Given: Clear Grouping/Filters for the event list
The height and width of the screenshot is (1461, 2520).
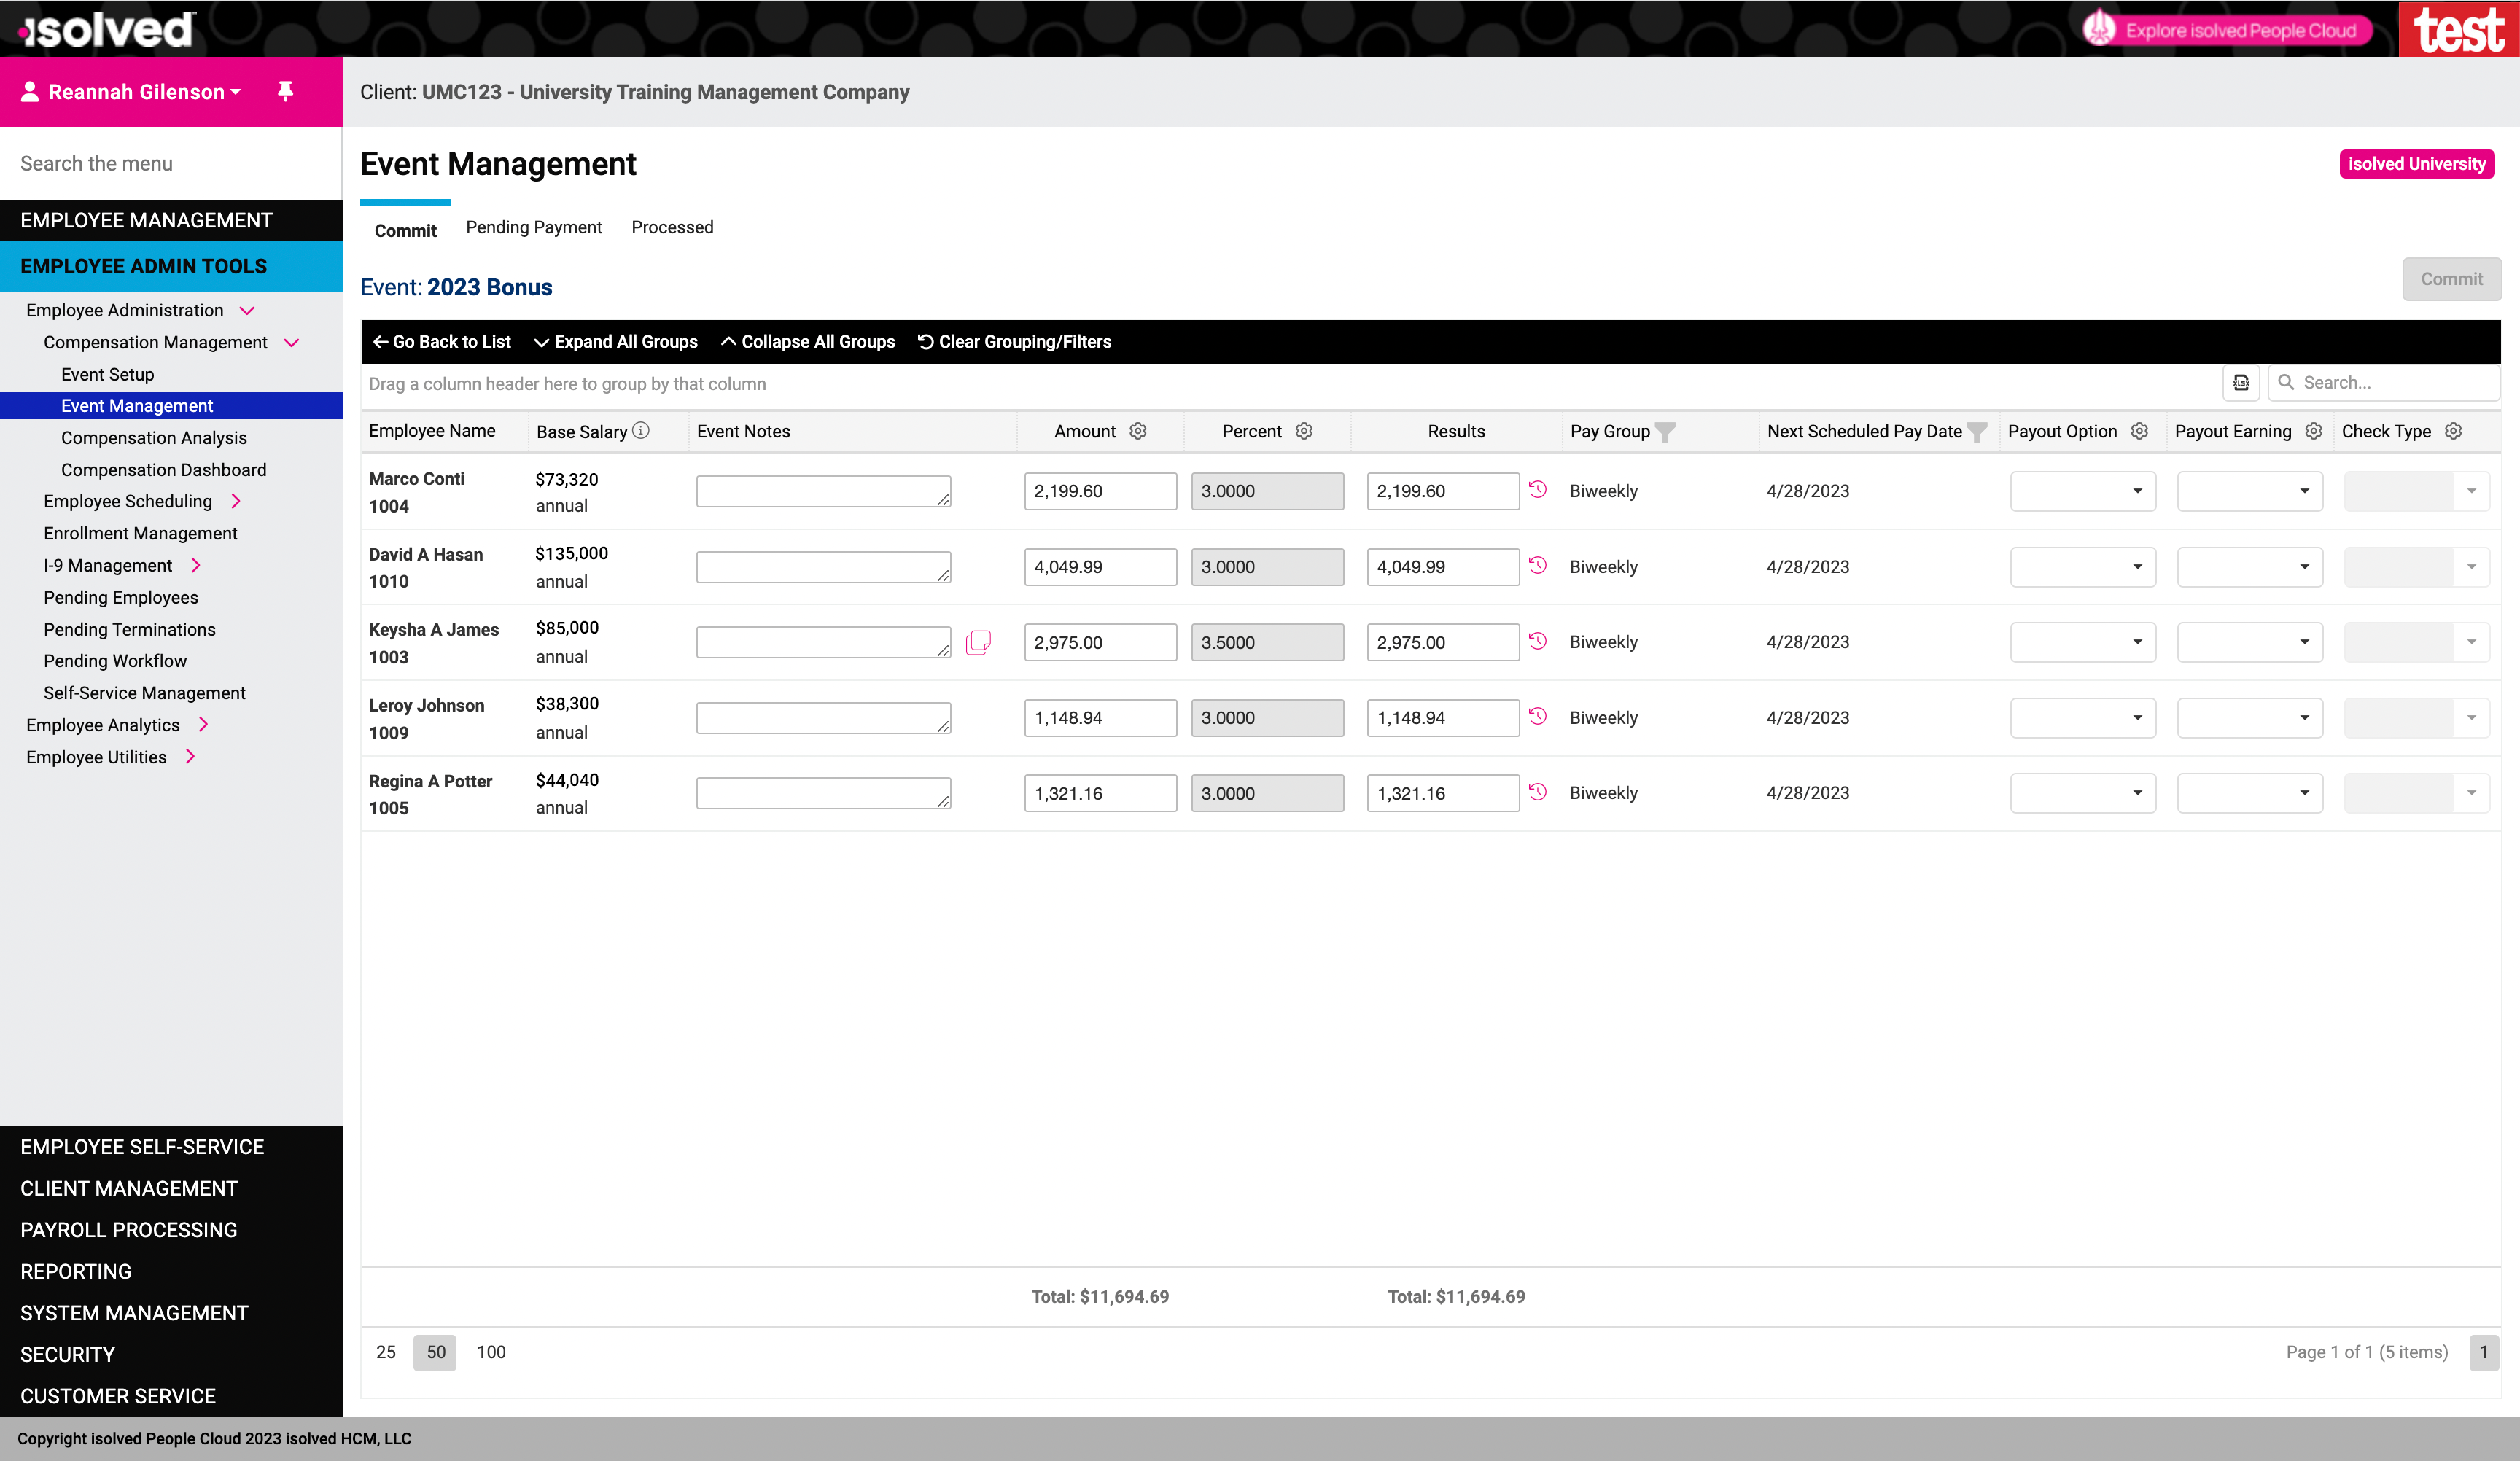Looking at the screenshot, I should tap(1014, 343).
